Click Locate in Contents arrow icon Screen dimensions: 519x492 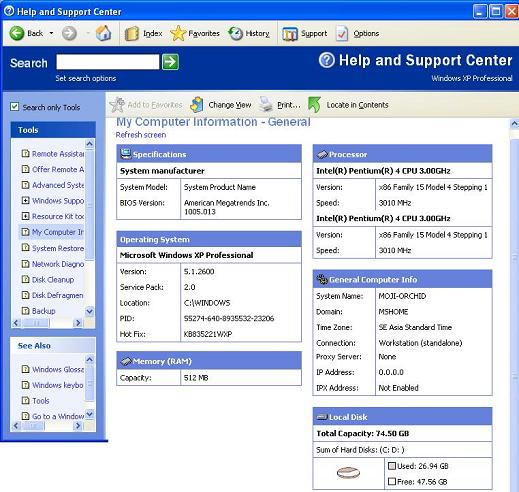coord(314,105)
